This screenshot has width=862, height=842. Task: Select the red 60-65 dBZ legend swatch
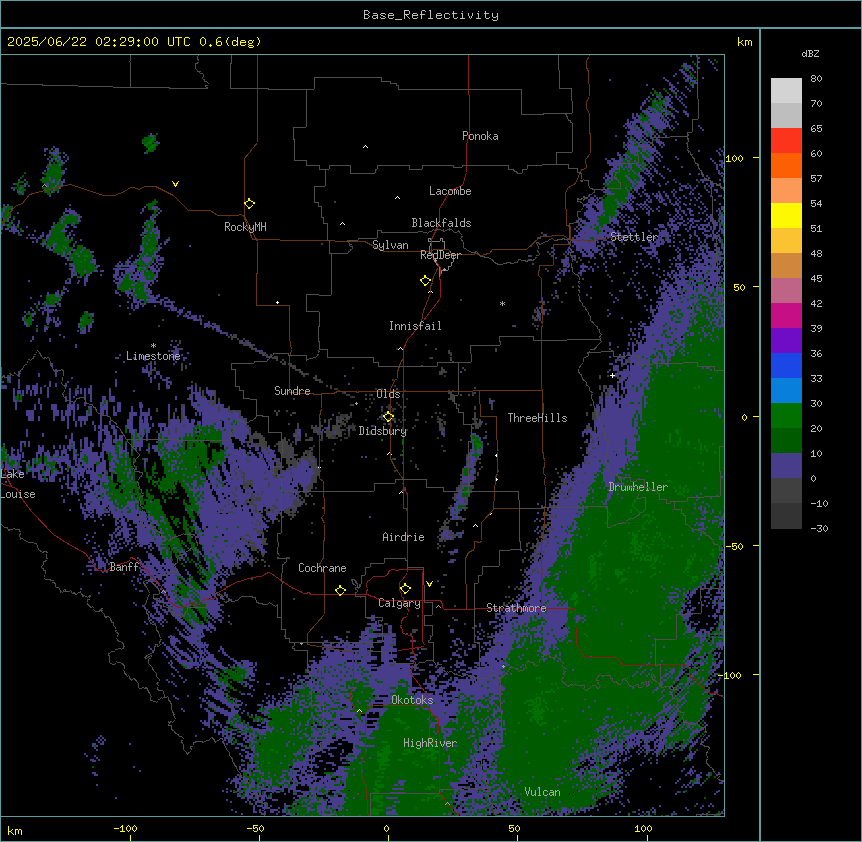click(x=786, y=141)
